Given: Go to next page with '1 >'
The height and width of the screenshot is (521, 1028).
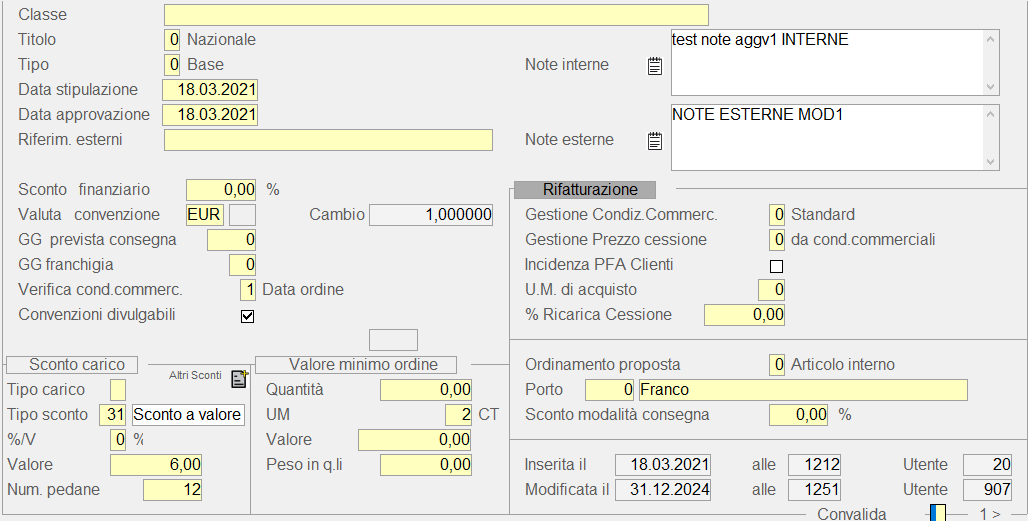Looking at the screenshot, I should [x=989, y=514].
